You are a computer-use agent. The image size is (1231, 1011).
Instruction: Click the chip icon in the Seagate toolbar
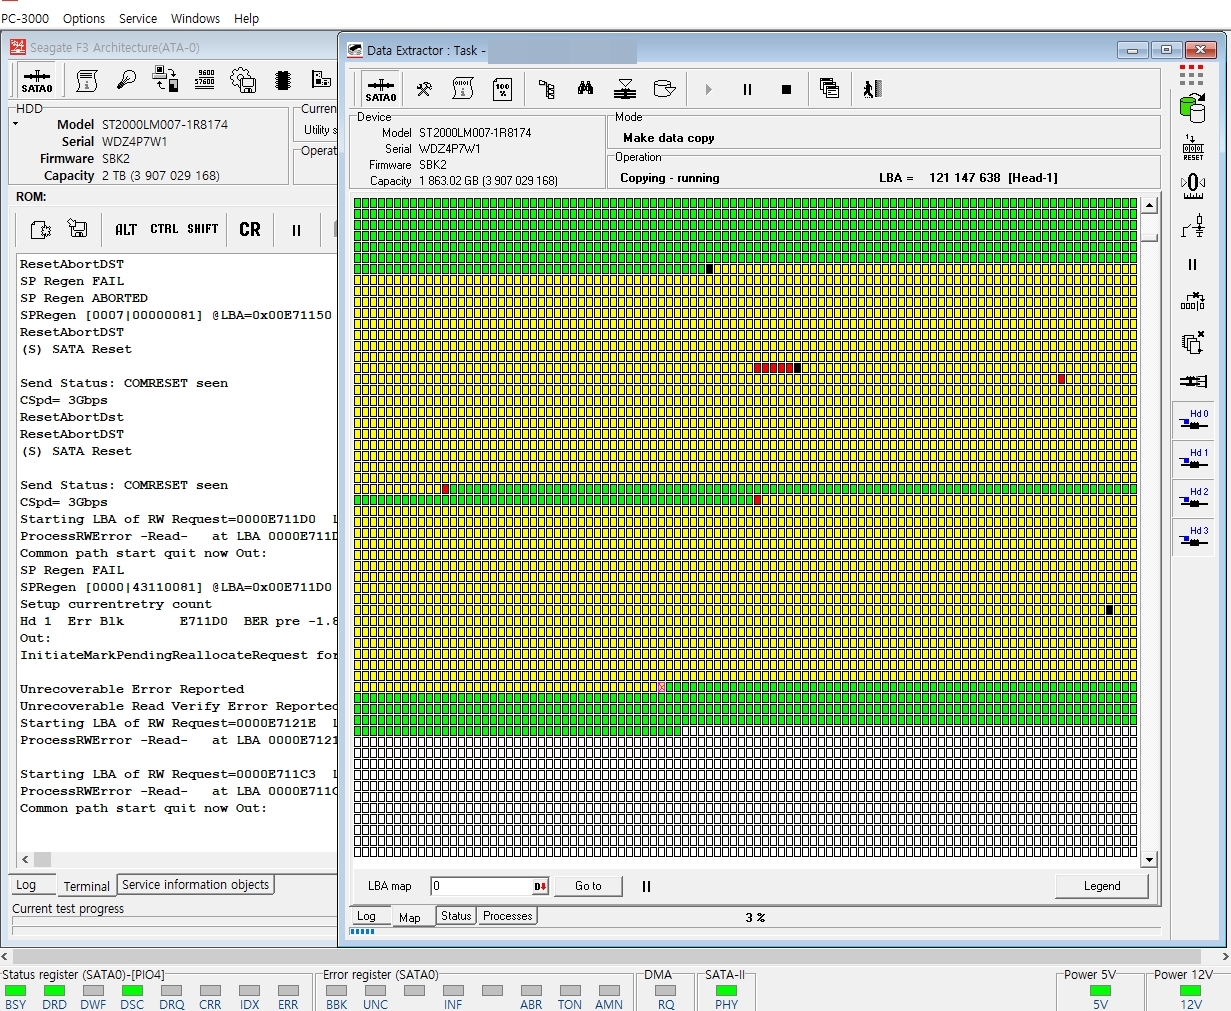(283, 80)
